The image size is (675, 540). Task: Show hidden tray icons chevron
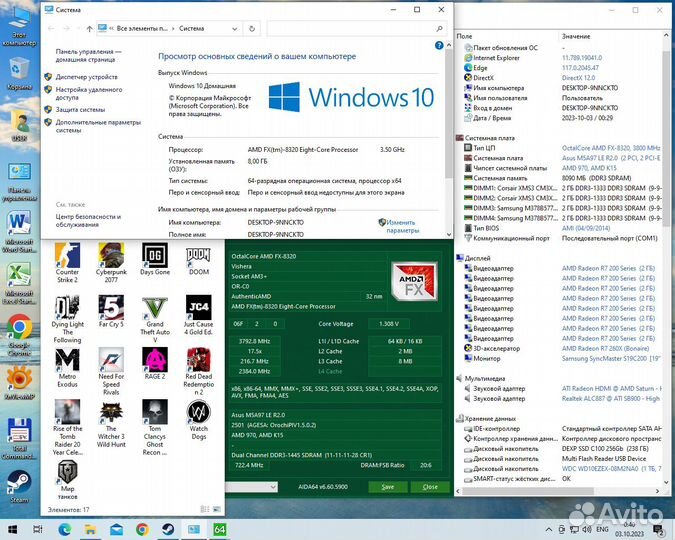click(548, 529)
